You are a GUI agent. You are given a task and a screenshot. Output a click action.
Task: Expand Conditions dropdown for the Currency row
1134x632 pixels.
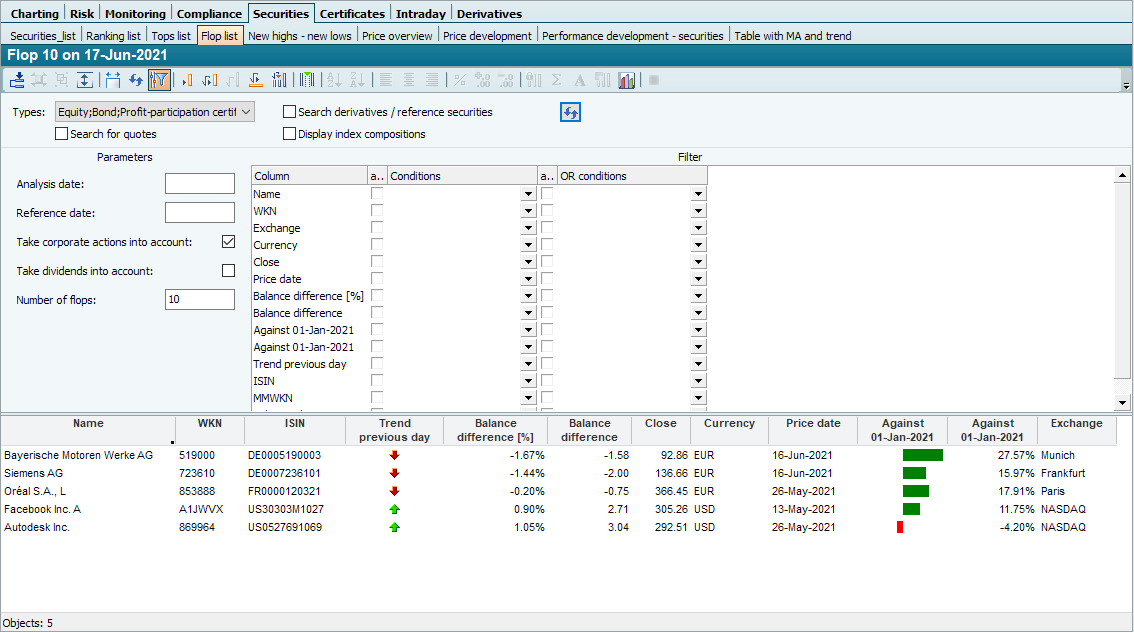click(x=528, y=245)
